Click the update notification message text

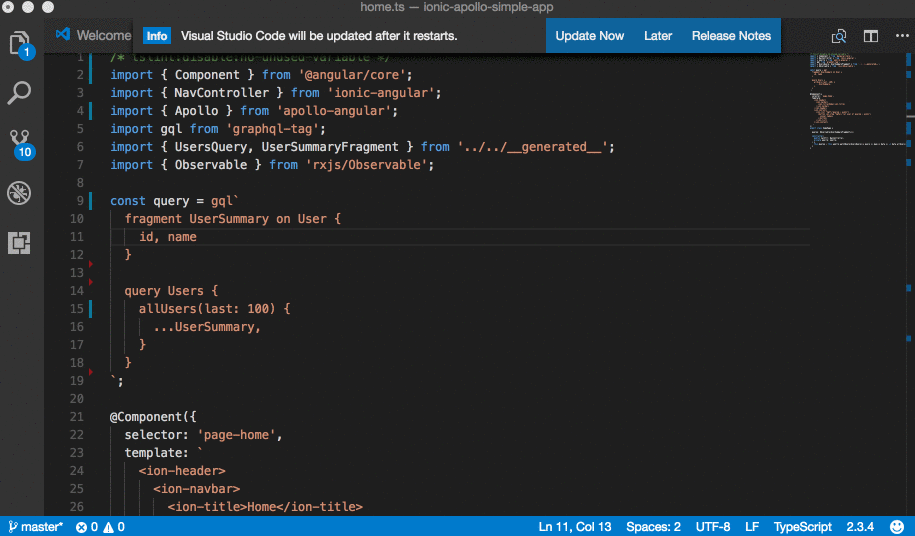coord(319,36)
